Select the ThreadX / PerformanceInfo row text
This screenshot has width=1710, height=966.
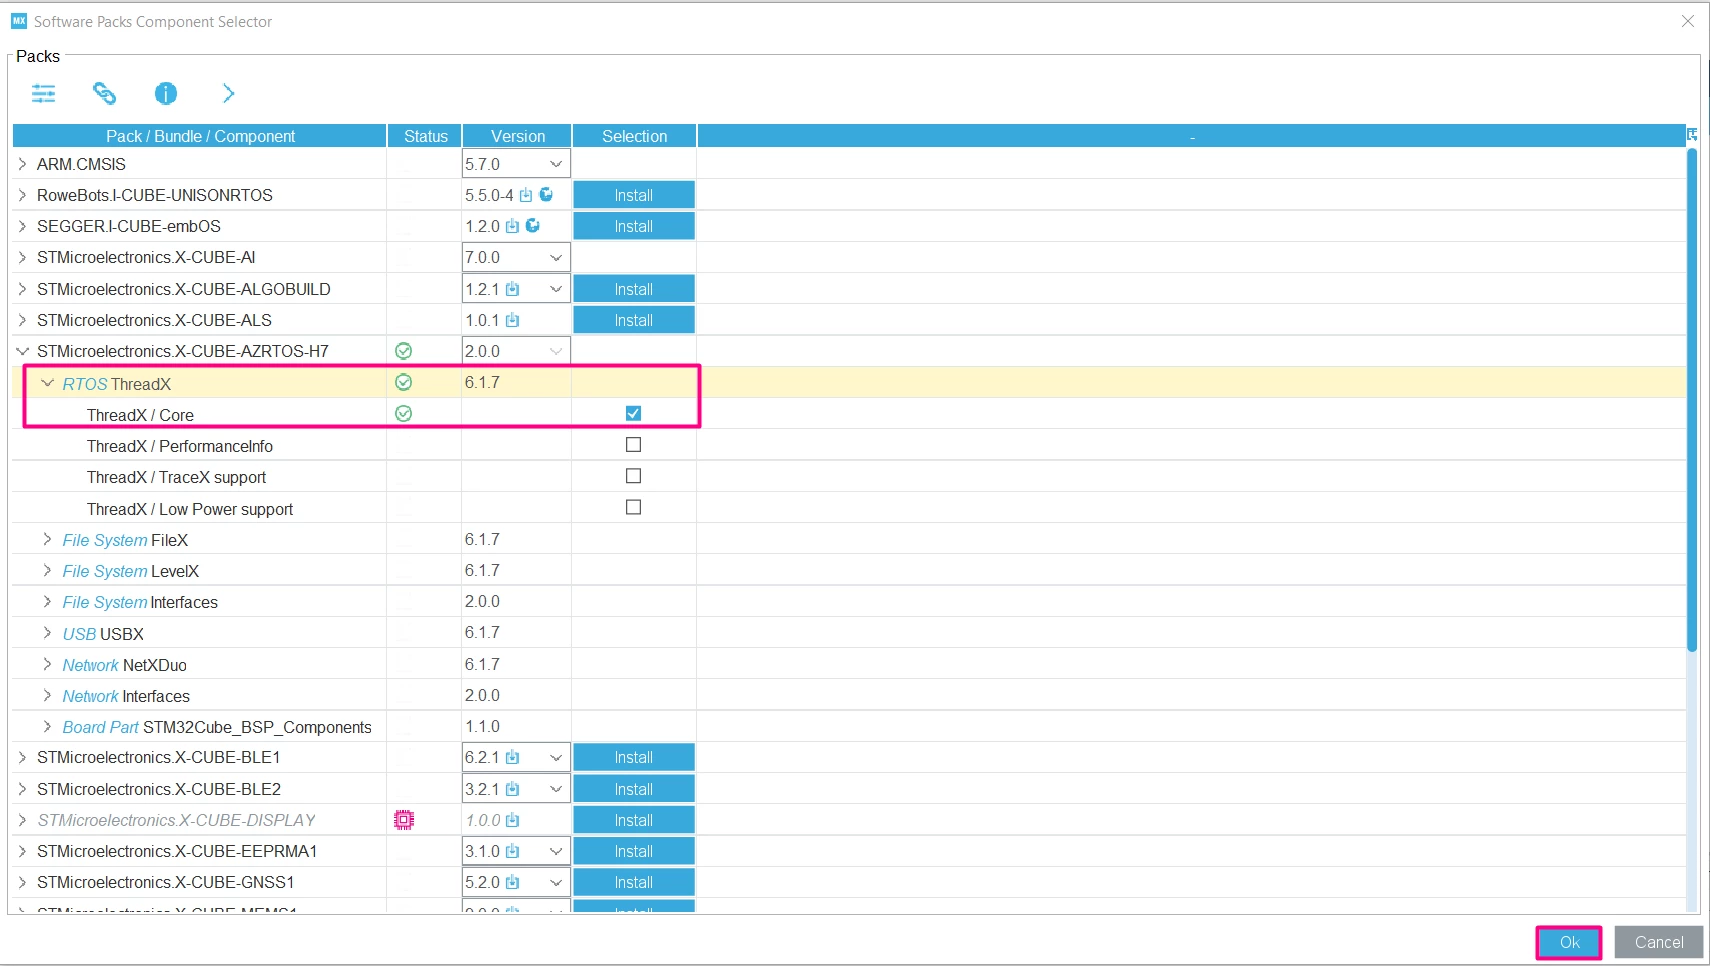click(180, 446)
